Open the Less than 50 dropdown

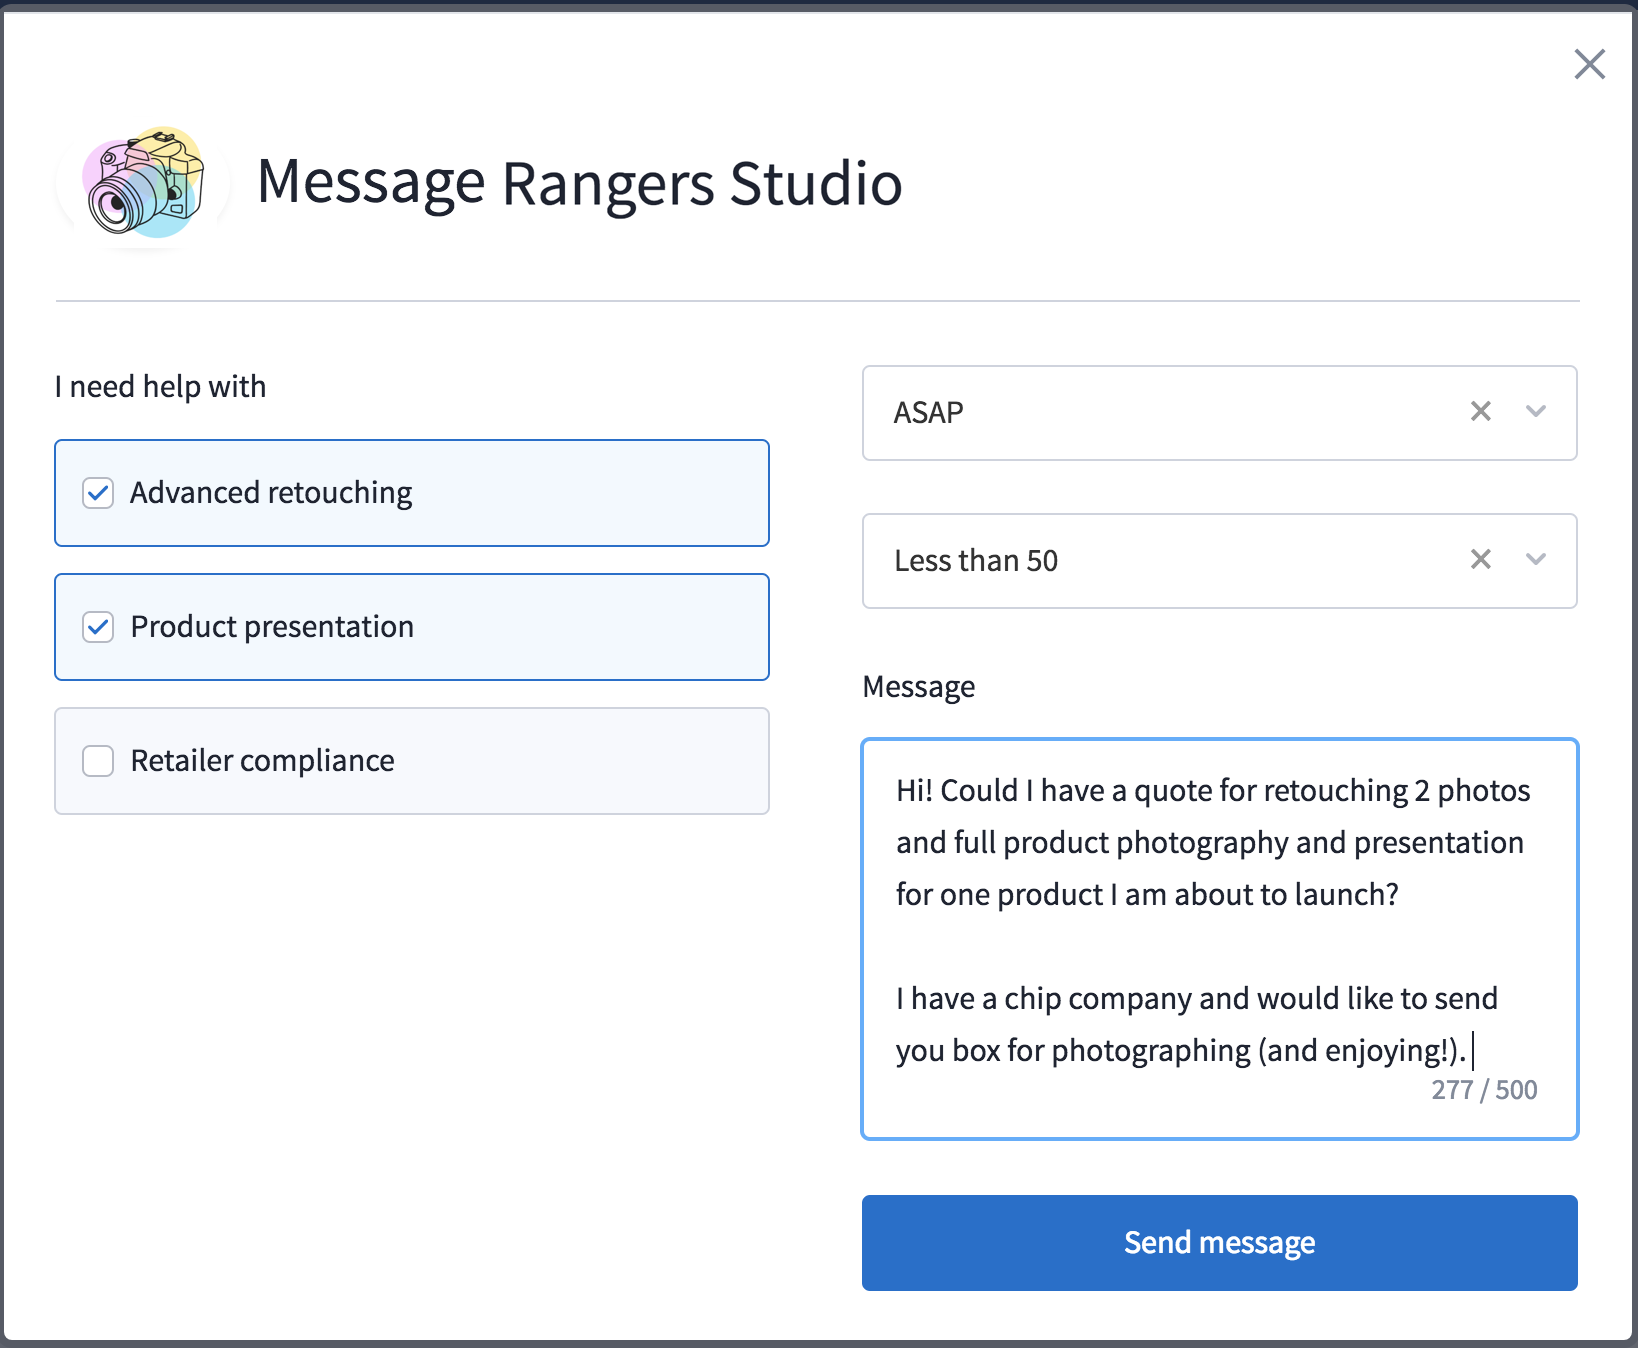1536,559
